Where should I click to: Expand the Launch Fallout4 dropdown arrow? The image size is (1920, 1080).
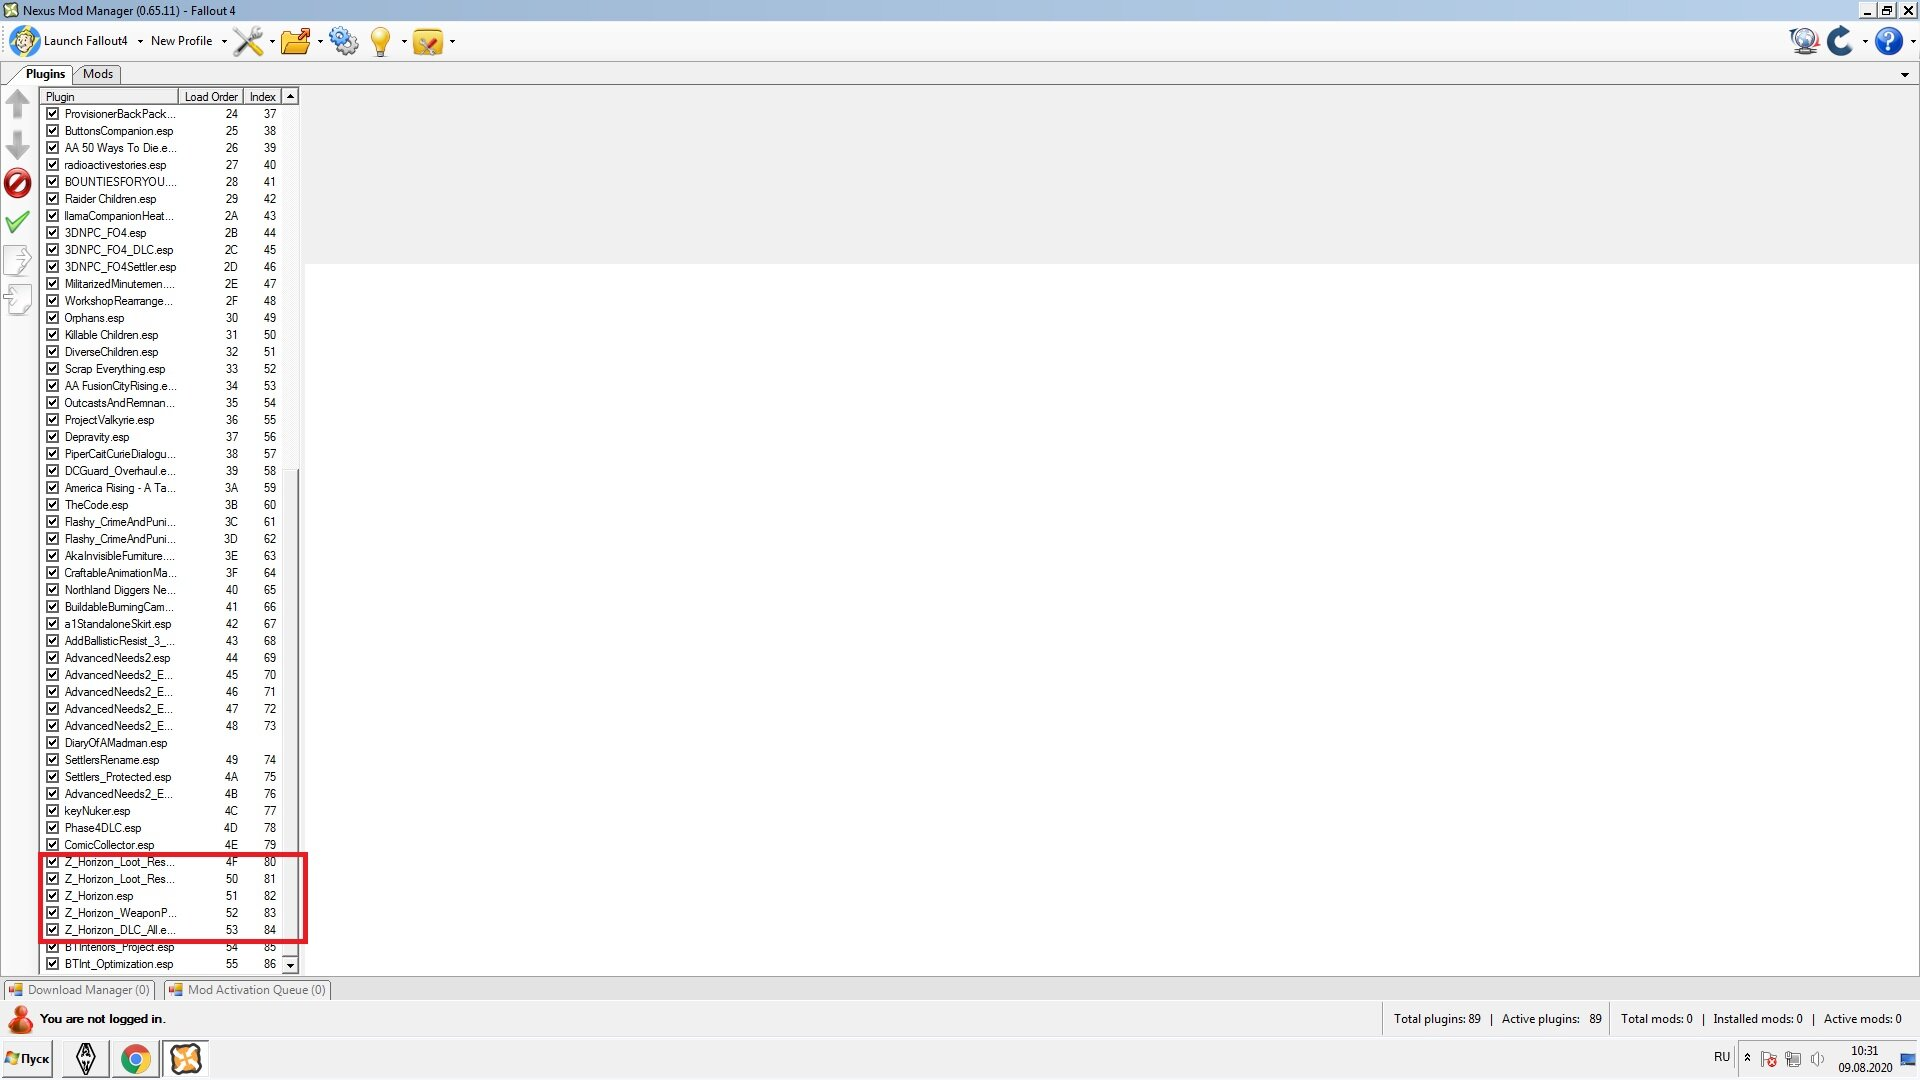click(x=140, y=41)
